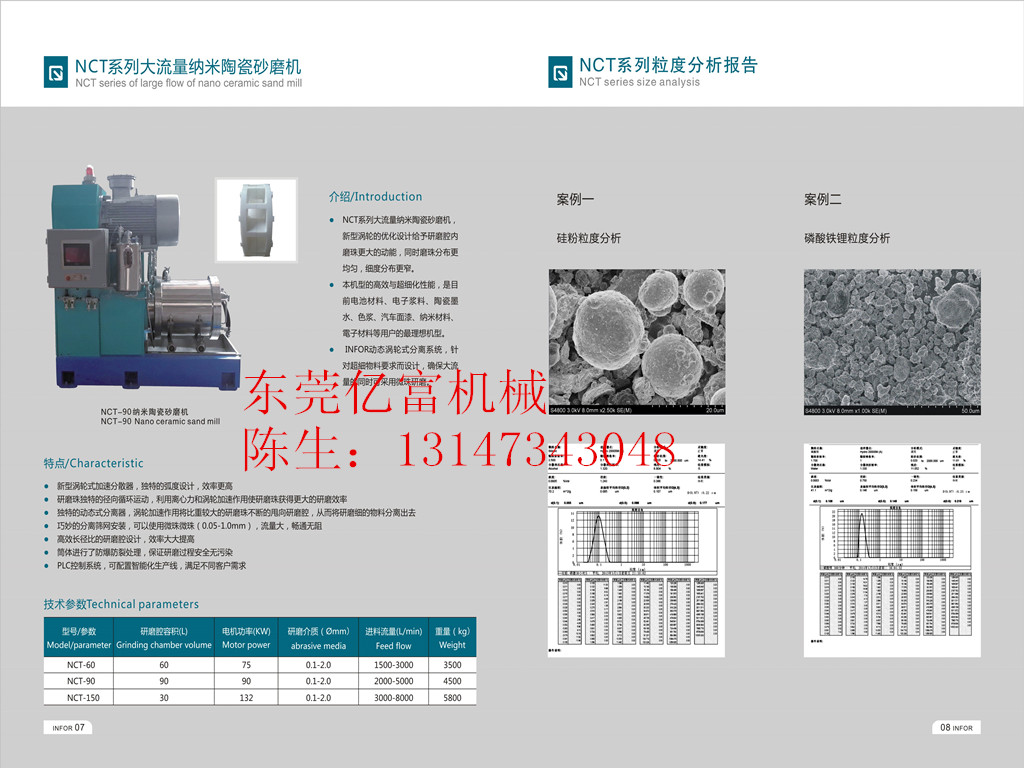The image size is (1024, 768).
Task: Click the weight value "3500"
Action: (x=453, y=665)
